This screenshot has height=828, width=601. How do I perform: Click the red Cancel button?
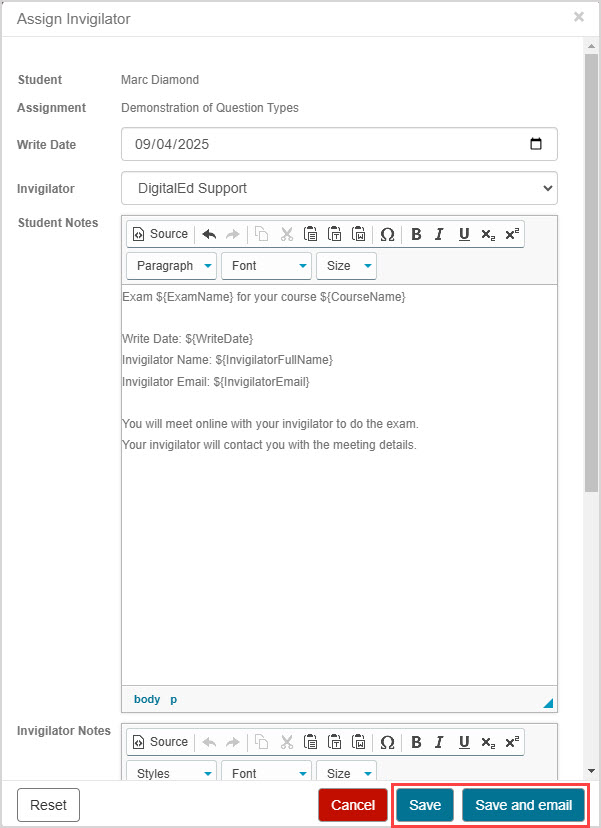(352, 805)
